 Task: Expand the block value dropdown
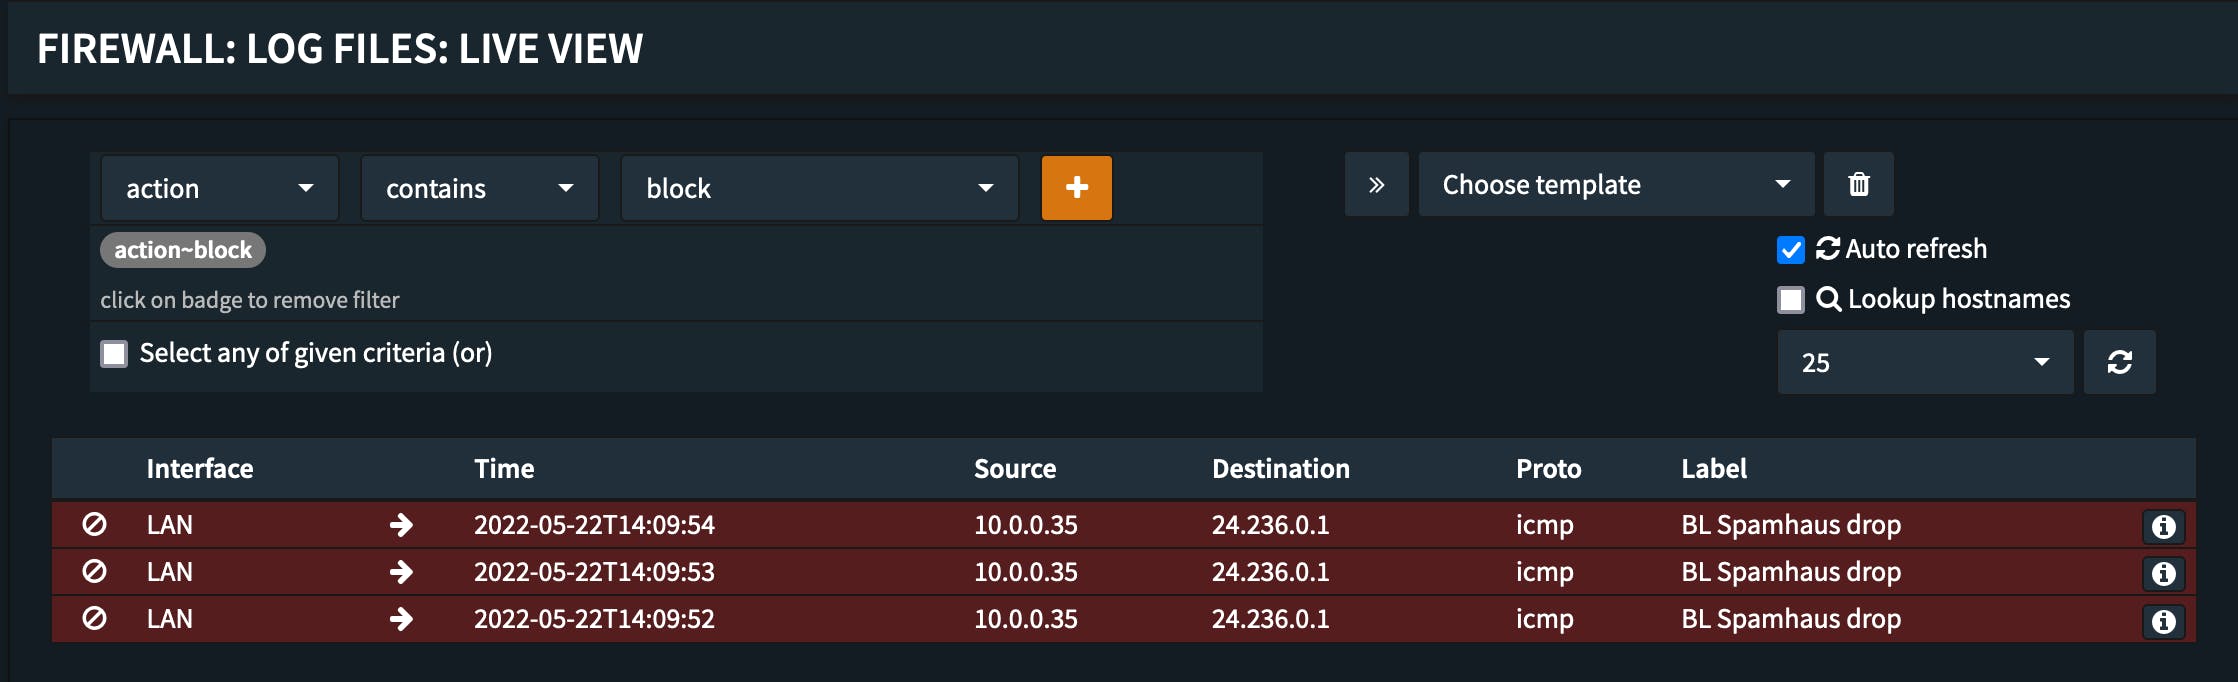(x=819, y=188)
